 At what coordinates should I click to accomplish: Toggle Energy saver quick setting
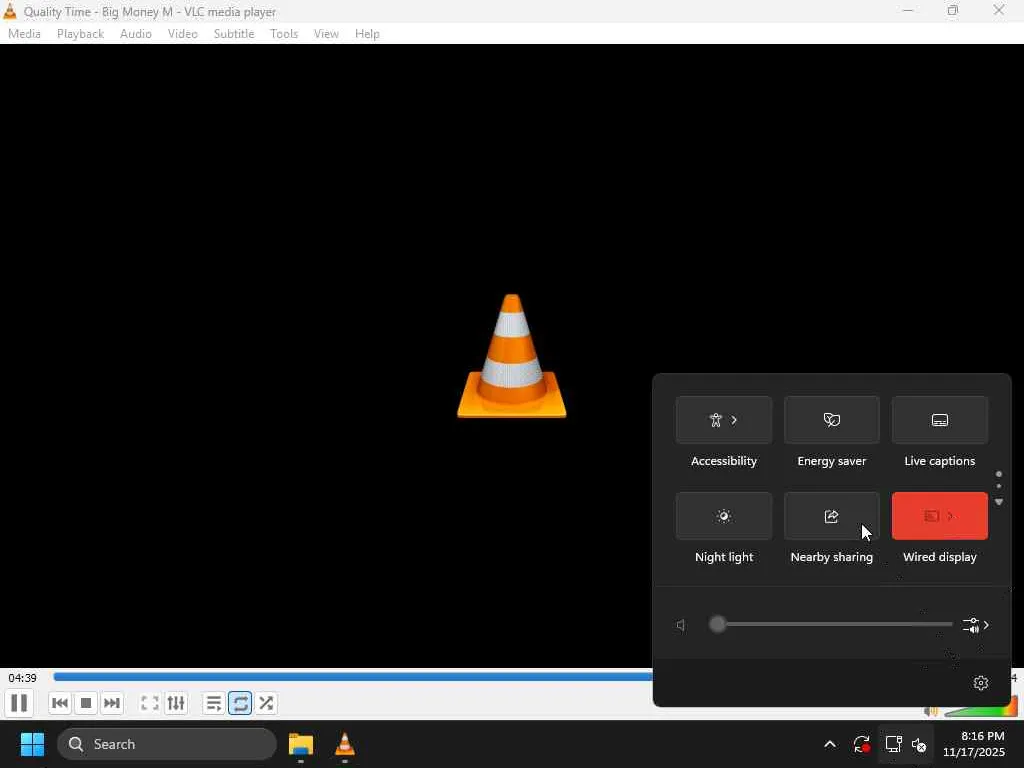(831, 420)
